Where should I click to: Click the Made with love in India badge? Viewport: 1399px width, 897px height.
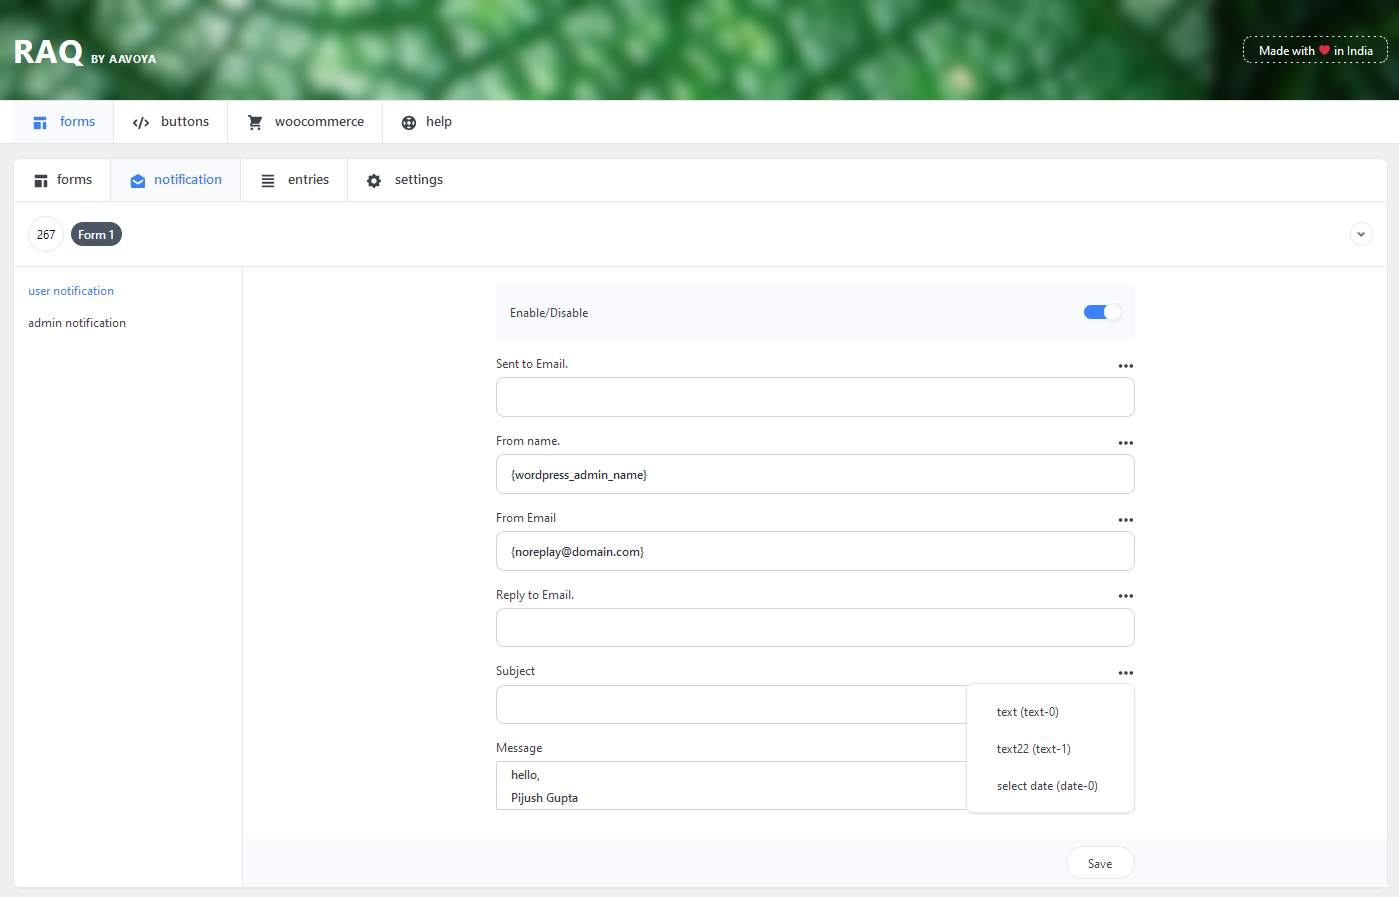pyautogui.click(x=1315, y=50)
